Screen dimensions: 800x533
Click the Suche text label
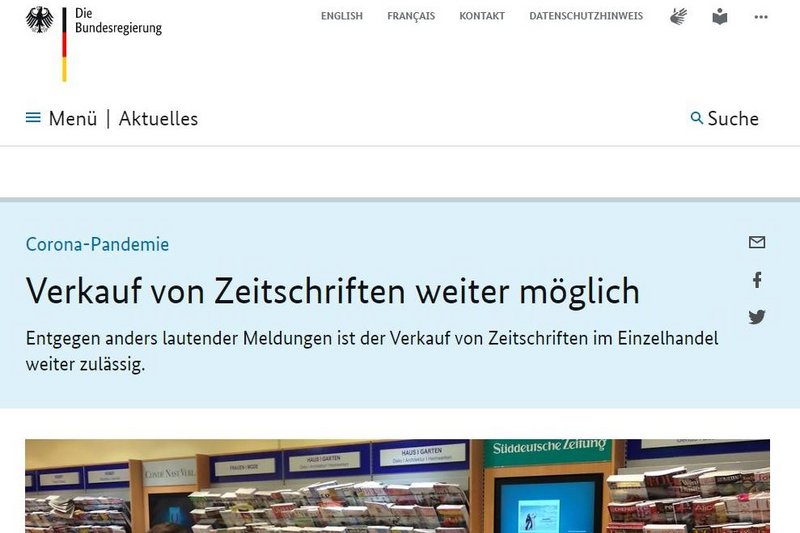tap(733, 119)
